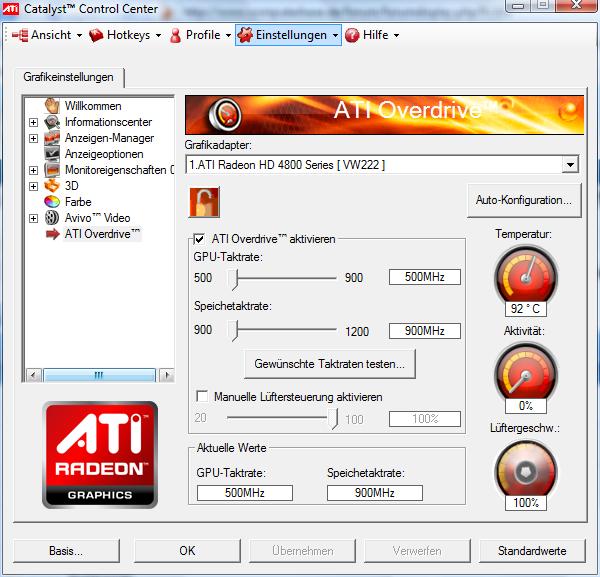Select Farbe in the tree
The width and height of the screenshot is (600, 577).
coord(78,202)
